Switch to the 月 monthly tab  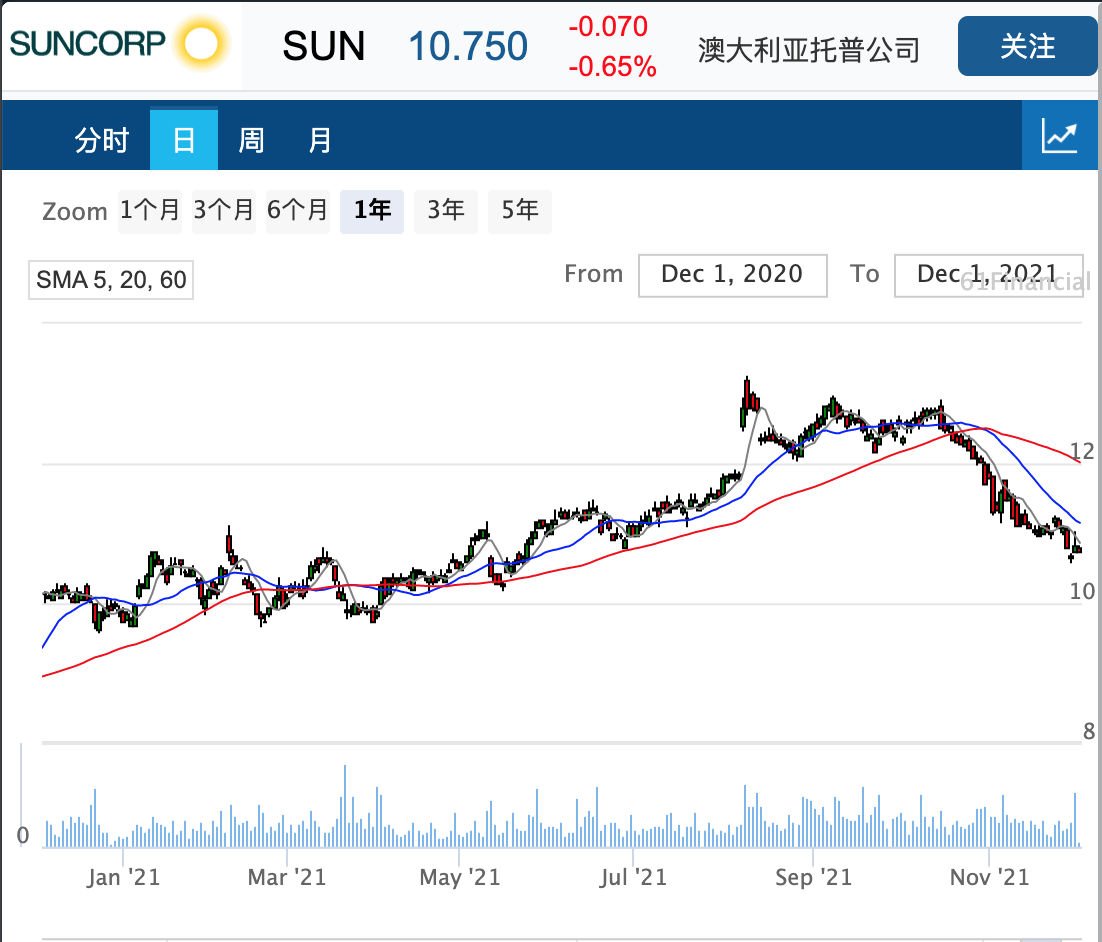click(x=319, y=139)
